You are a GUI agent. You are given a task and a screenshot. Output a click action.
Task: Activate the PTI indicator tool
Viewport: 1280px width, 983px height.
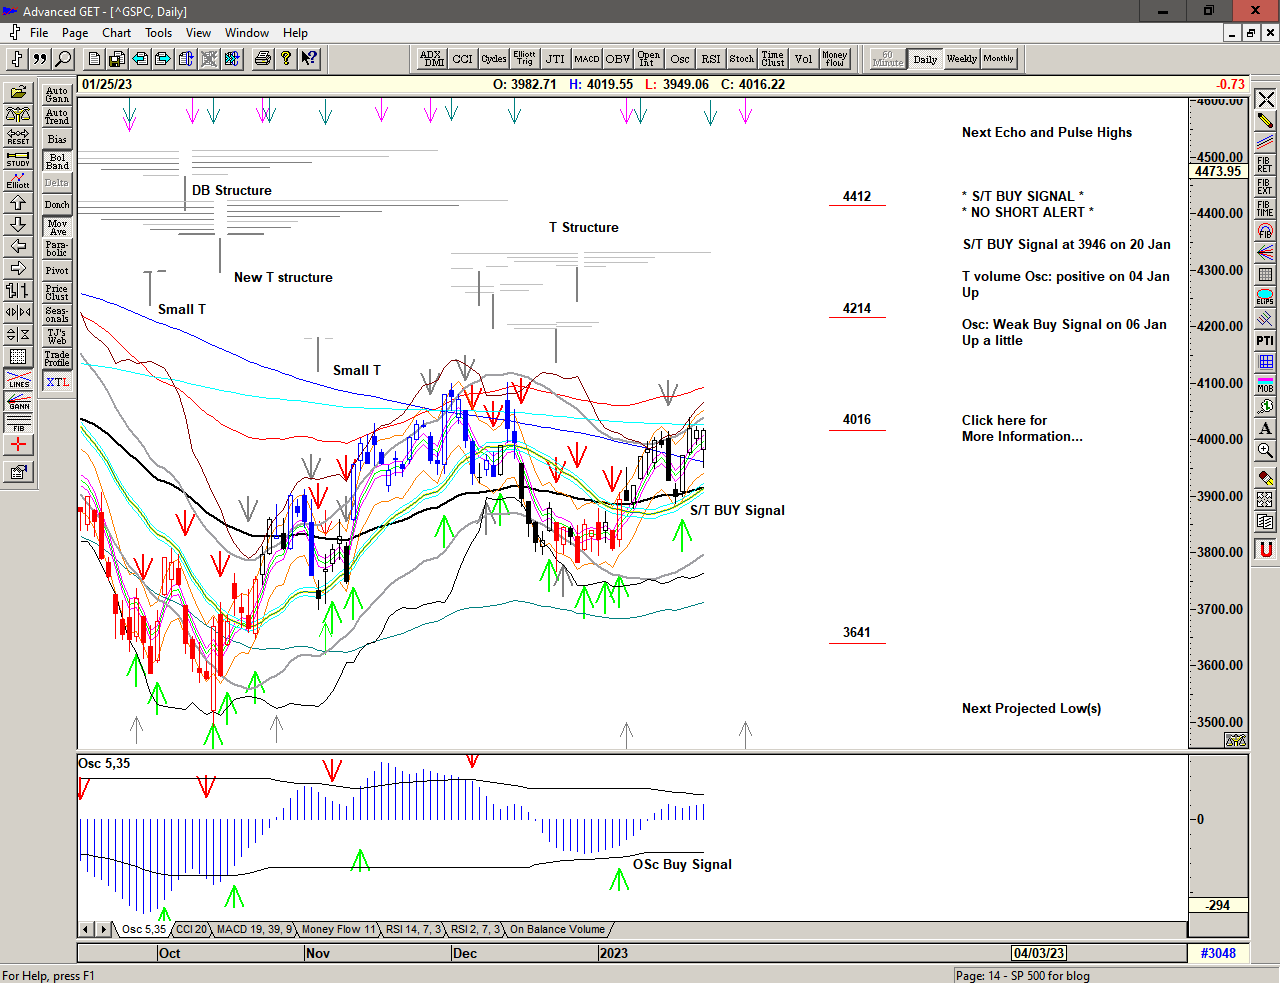point(1265,341)
